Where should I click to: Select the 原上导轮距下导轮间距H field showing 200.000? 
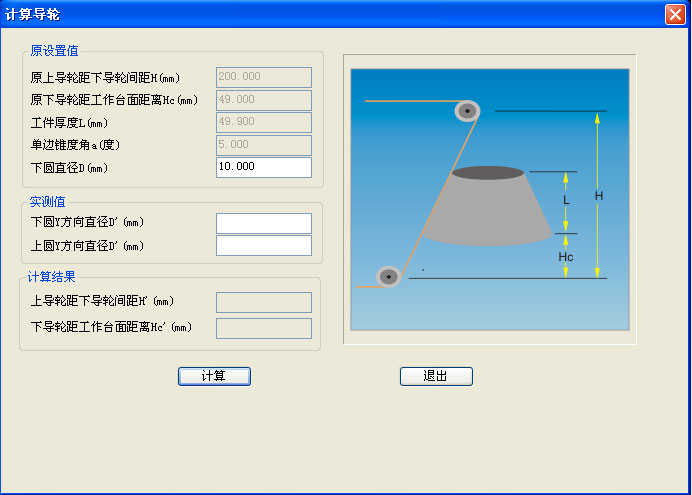[x=263, y=77]
